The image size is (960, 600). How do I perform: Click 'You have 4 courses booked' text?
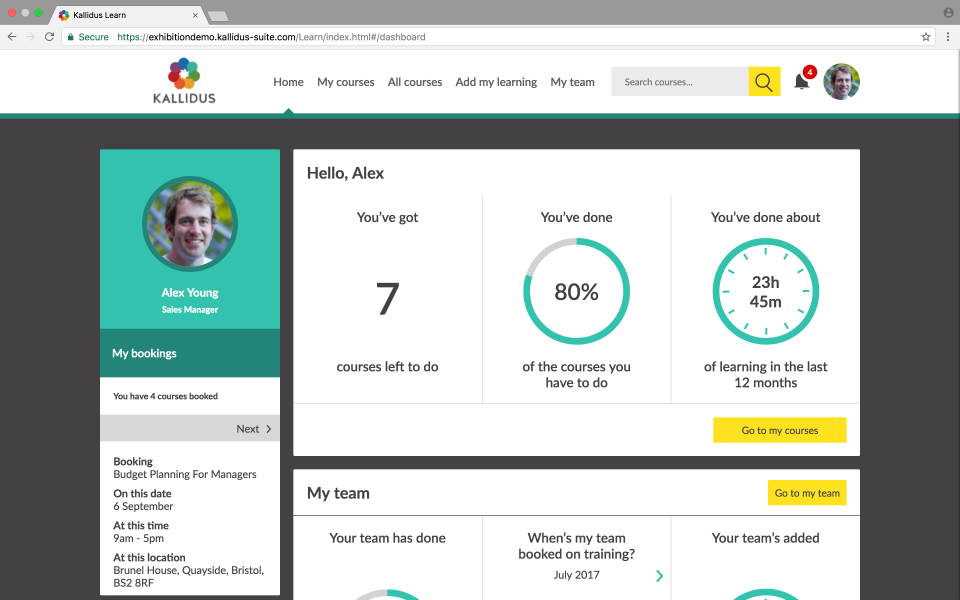click(165, 396)
